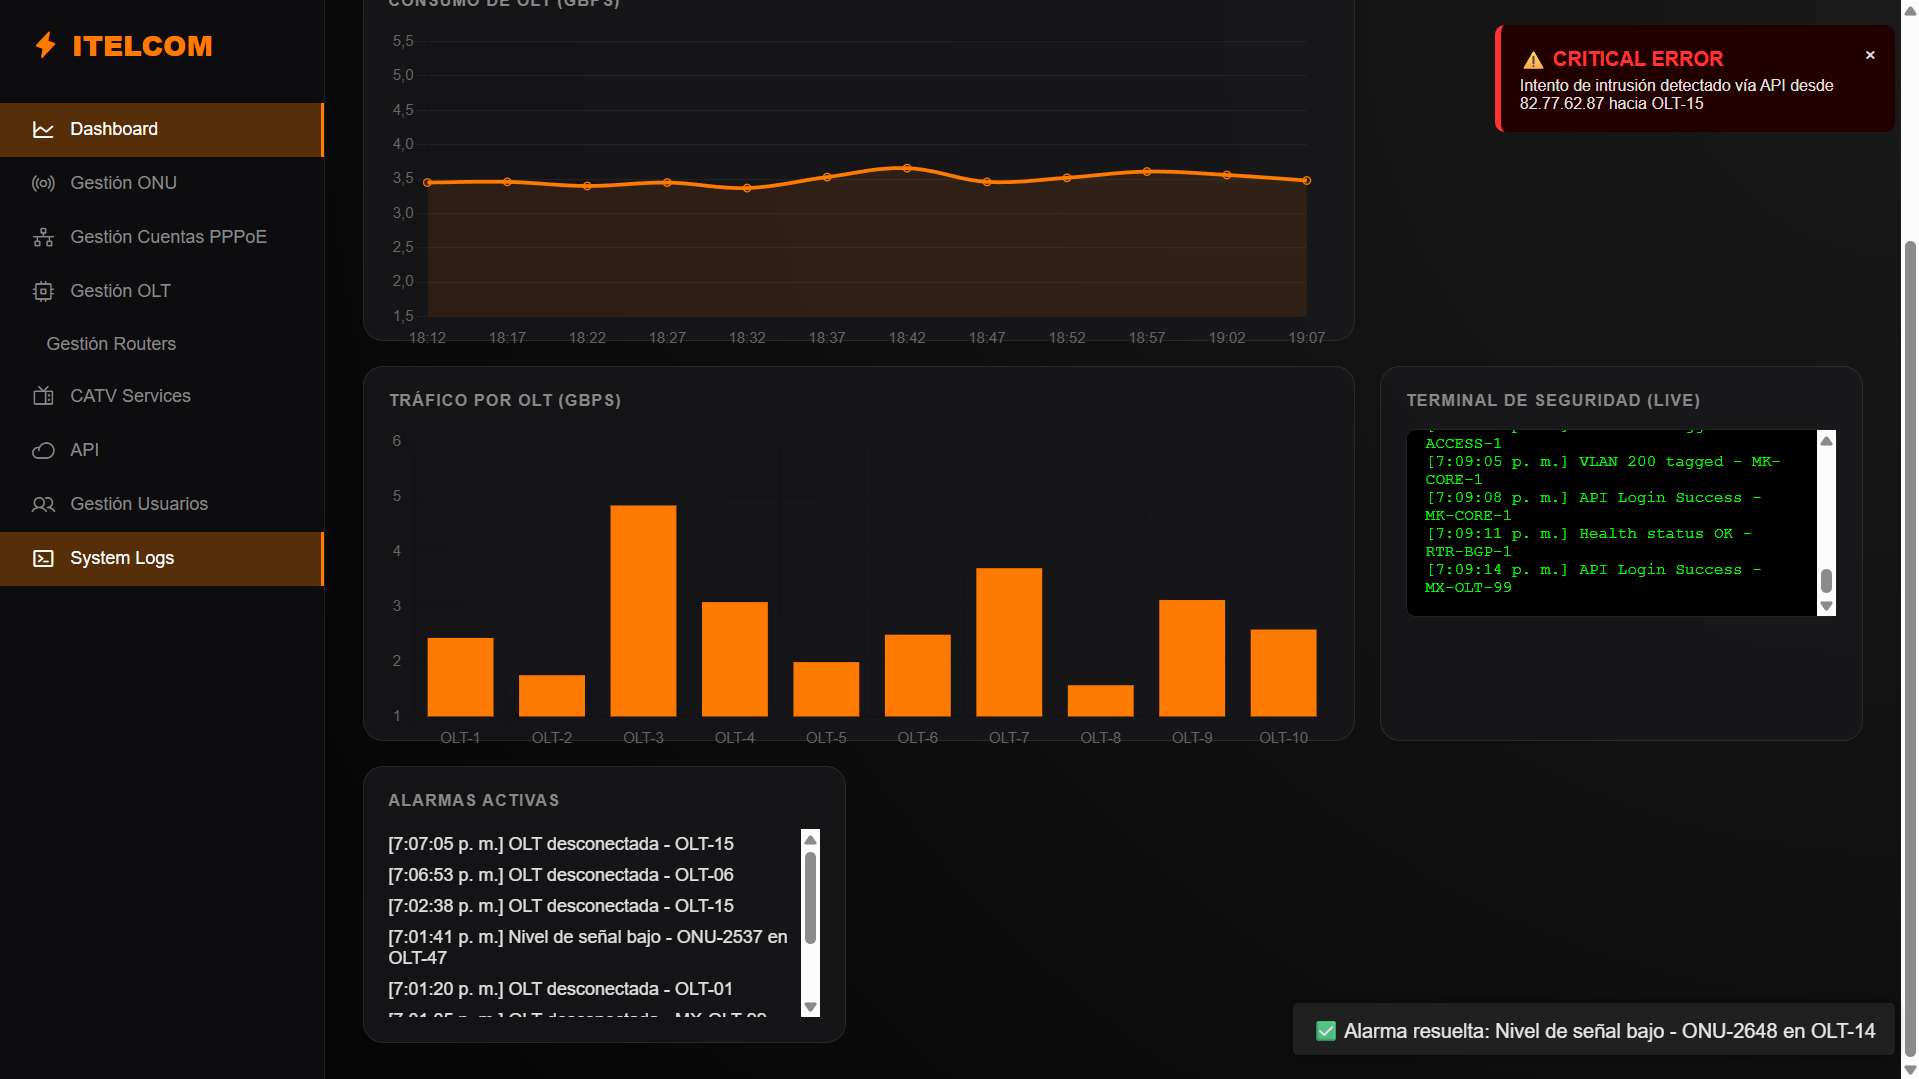
Task: Select alarm 'Nivel de señal bajo - ONU-2537 en OLT-47'
Action: [x=588, y=947]
